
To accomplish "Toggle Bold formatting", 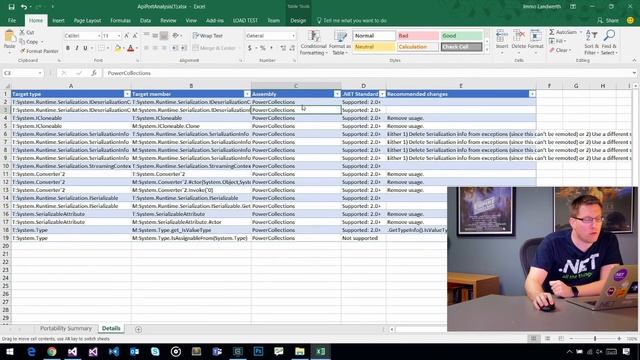I will click(68, 48).
